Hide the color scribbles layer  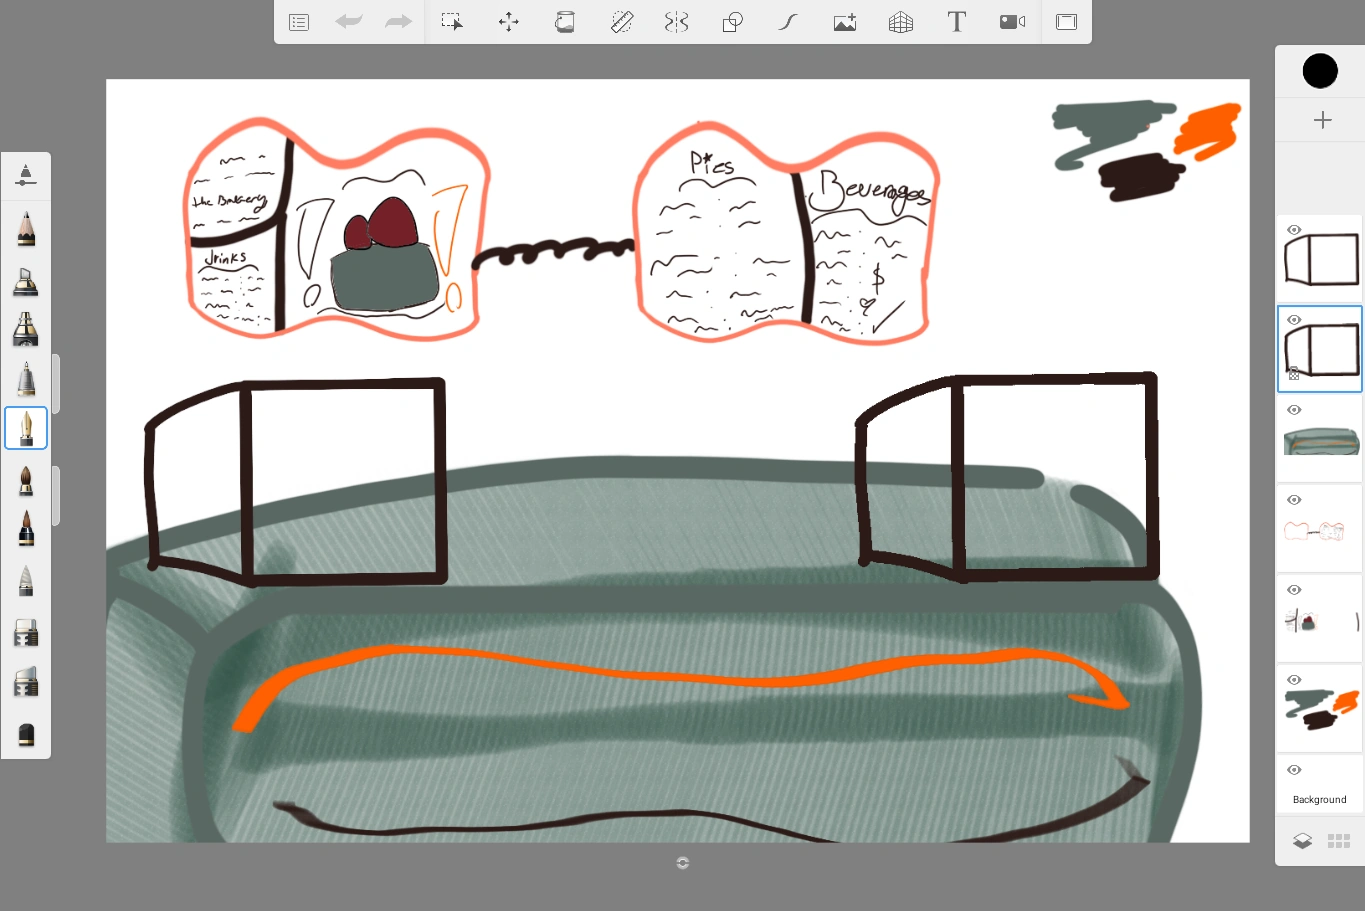point(1294,679)
